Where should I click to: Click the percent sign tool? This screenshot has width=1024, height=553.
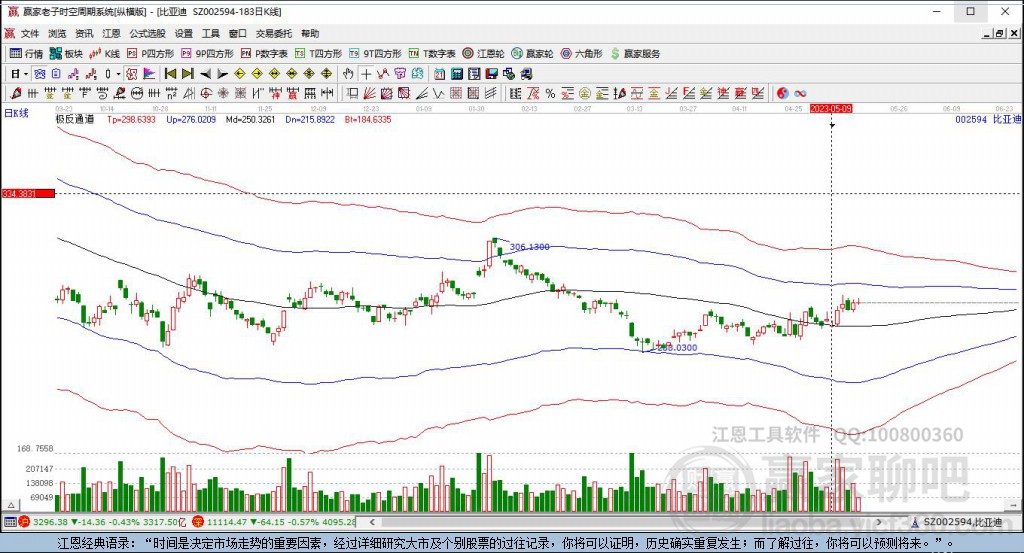(550, 93)
